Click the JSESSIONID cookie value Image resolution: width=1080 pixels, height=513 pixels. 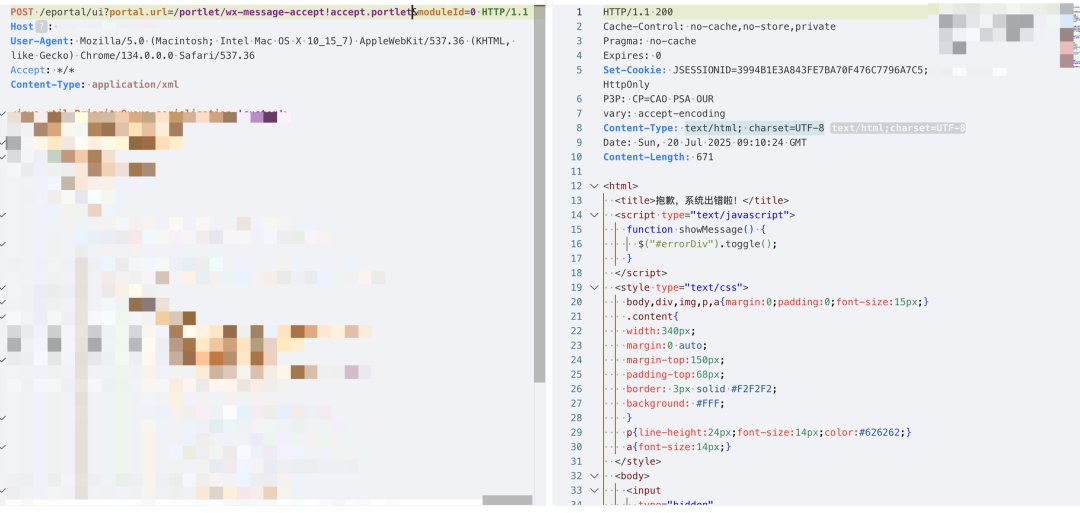click(800, 70)
